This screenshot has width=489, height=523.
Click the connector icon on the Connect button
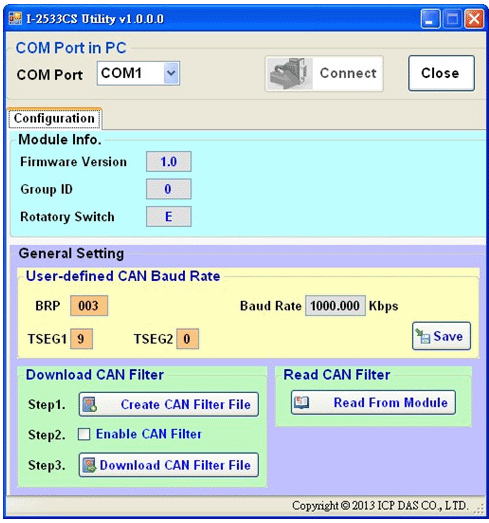[289, 73]
